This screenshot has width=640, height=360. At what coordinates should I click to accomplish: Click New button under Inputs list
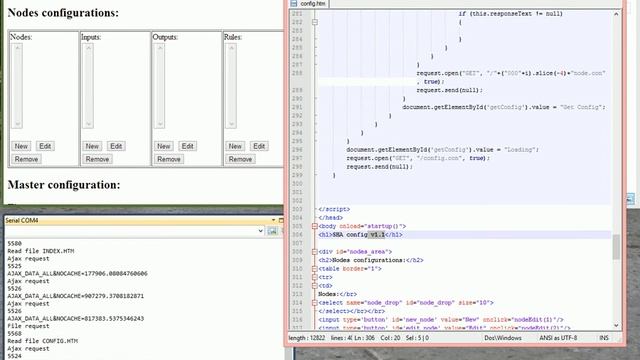click(92, 146)
